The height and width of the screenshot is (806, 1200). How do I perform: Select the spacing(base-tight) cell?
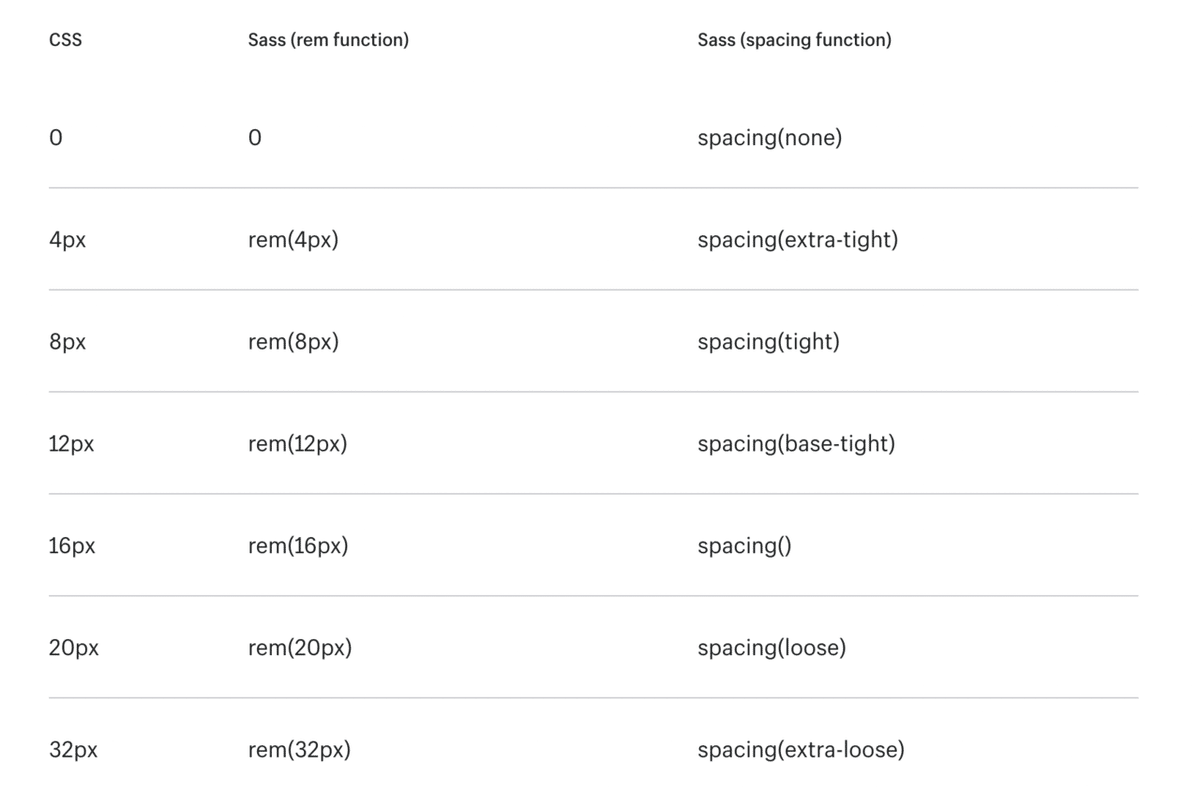(x=796, y=444)
